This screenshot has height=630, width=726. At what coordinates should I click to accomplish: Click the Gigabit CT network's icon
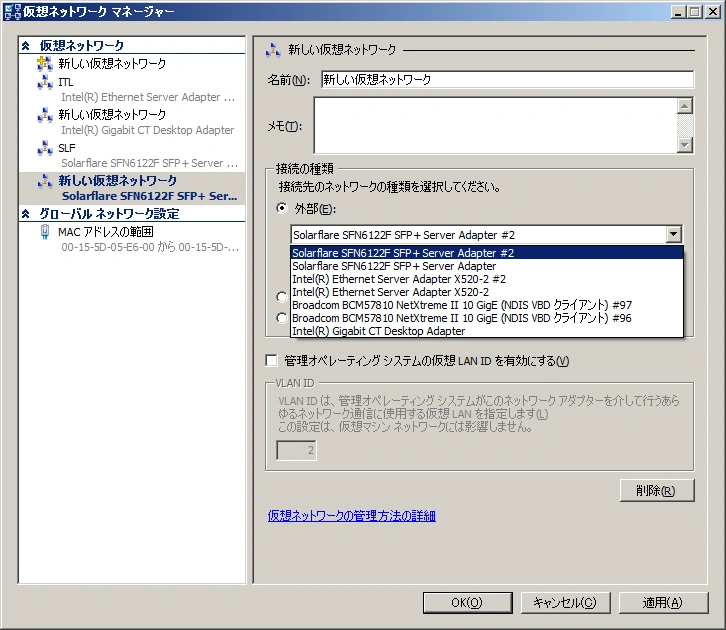45,115
